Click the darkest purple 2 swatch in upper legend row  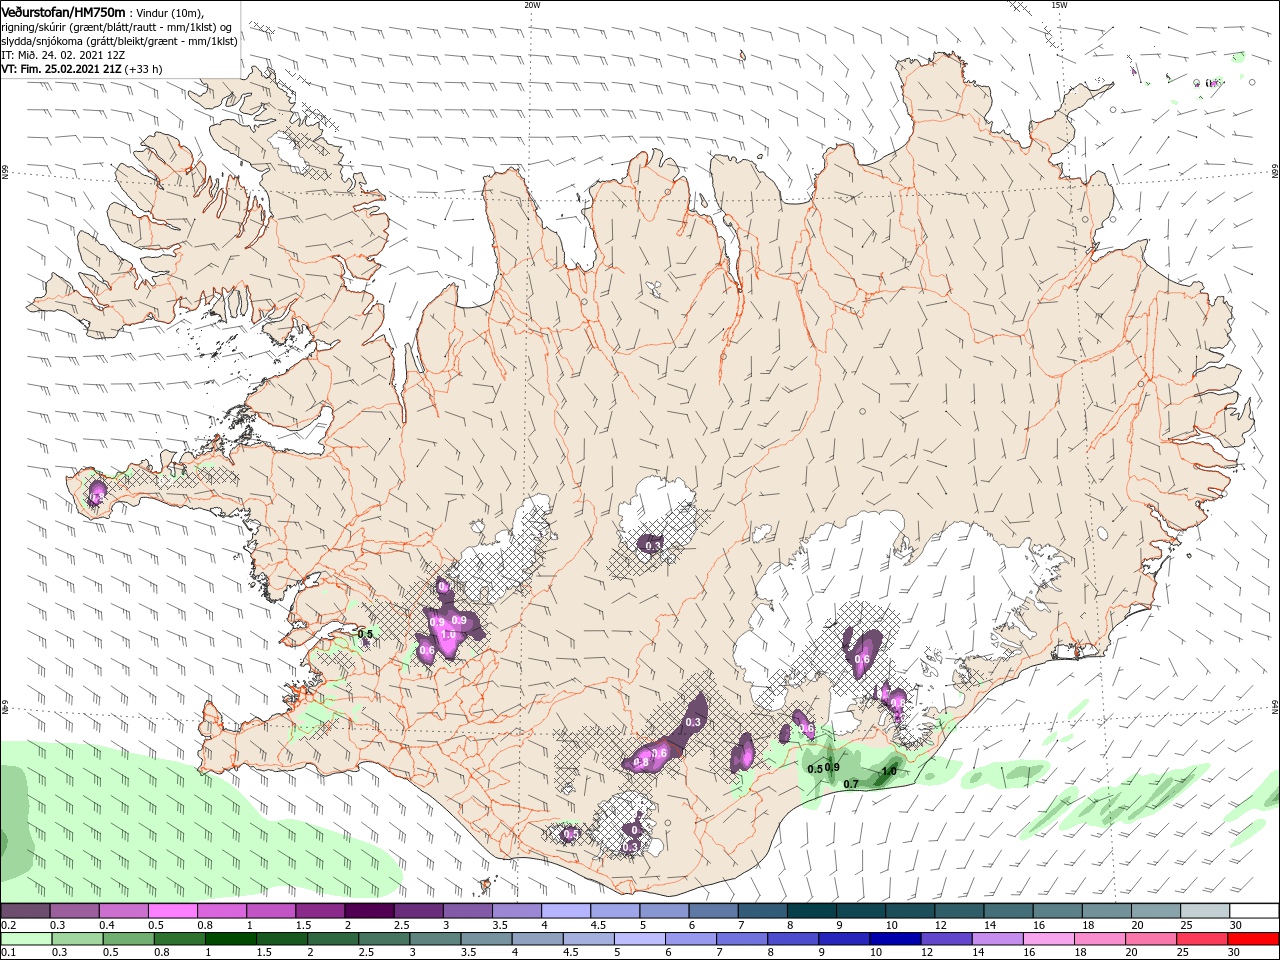[368, 911]
